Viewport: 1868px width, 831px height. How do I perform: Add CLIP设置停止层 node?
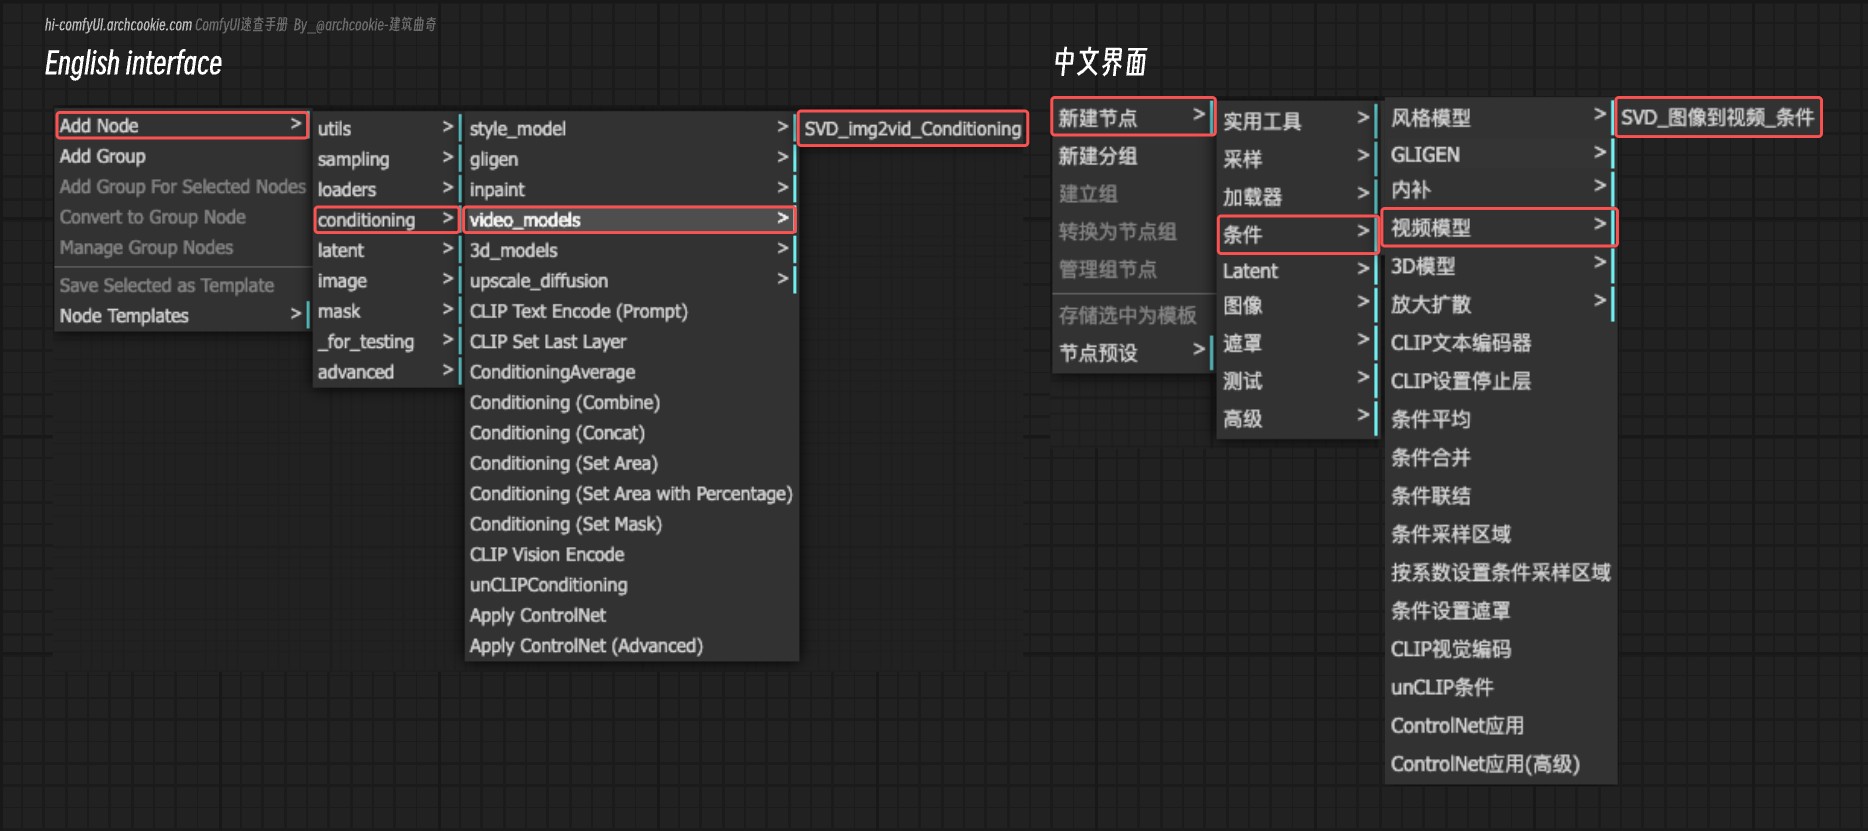(x=1499, y=381)
